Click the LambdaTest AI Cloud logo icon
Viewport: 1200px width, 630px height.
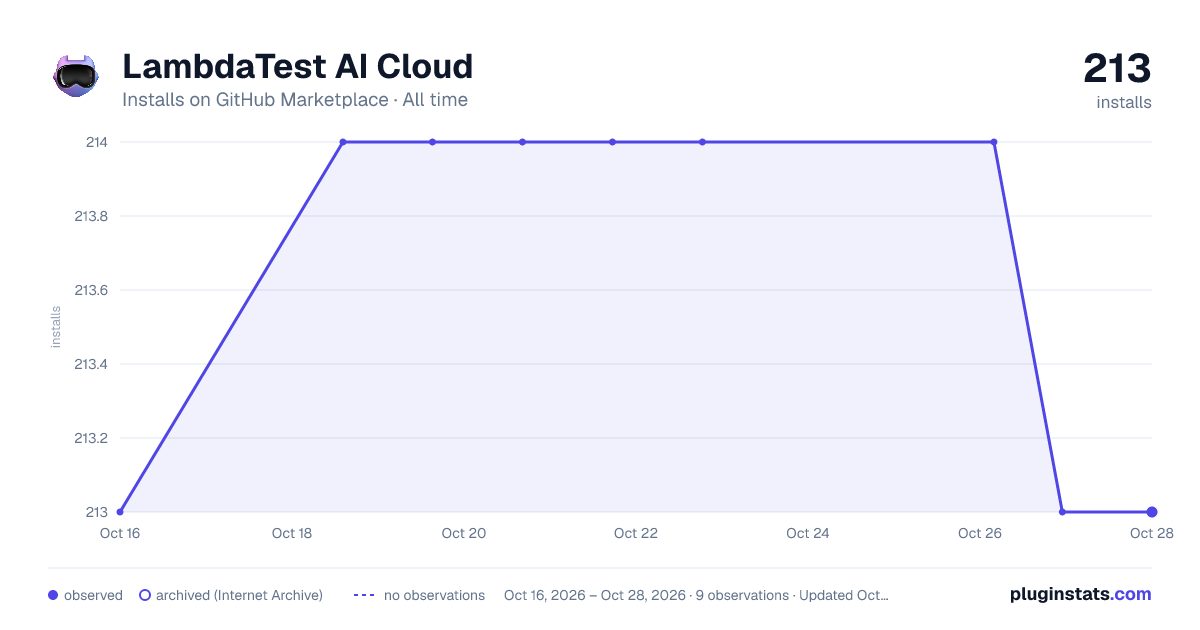pyautogui.click(x=76, y=76)
